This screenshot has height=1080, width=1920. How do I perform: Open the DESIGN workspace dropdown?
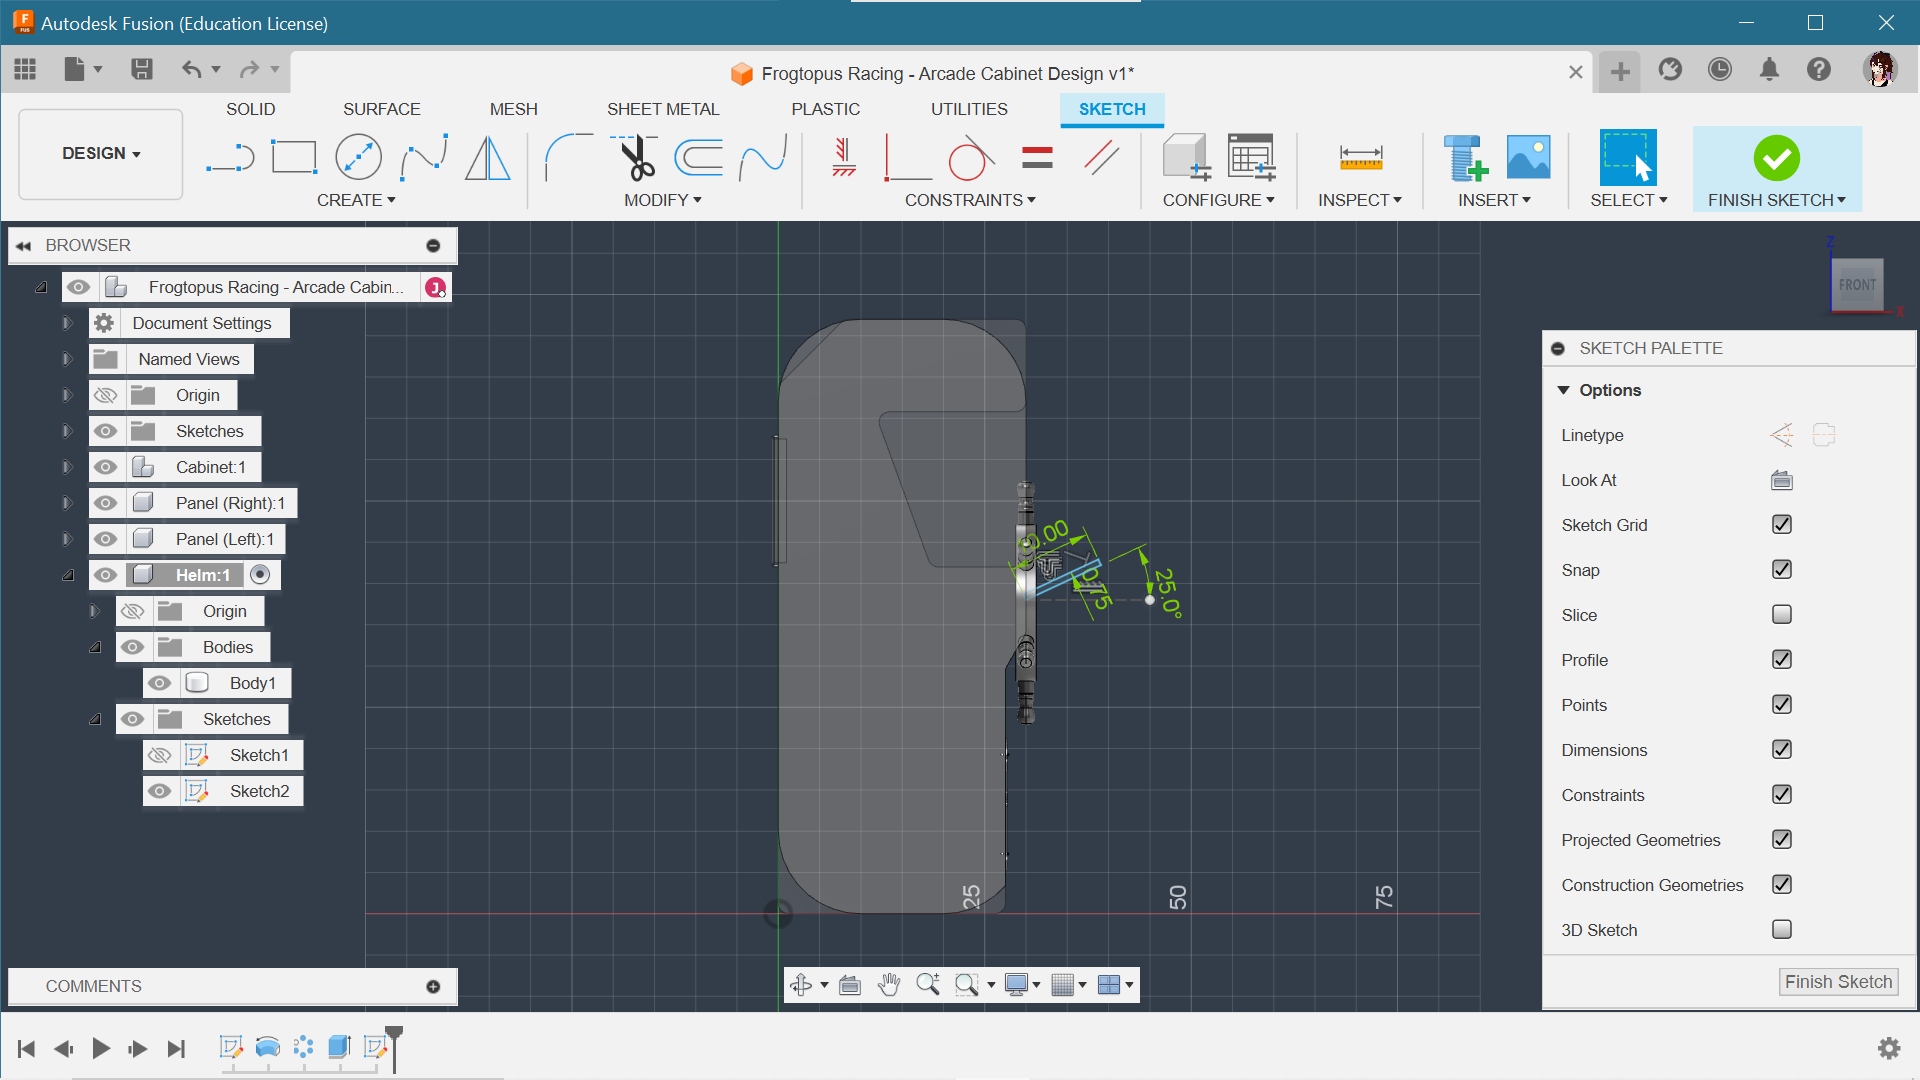(x=100, y=153)
